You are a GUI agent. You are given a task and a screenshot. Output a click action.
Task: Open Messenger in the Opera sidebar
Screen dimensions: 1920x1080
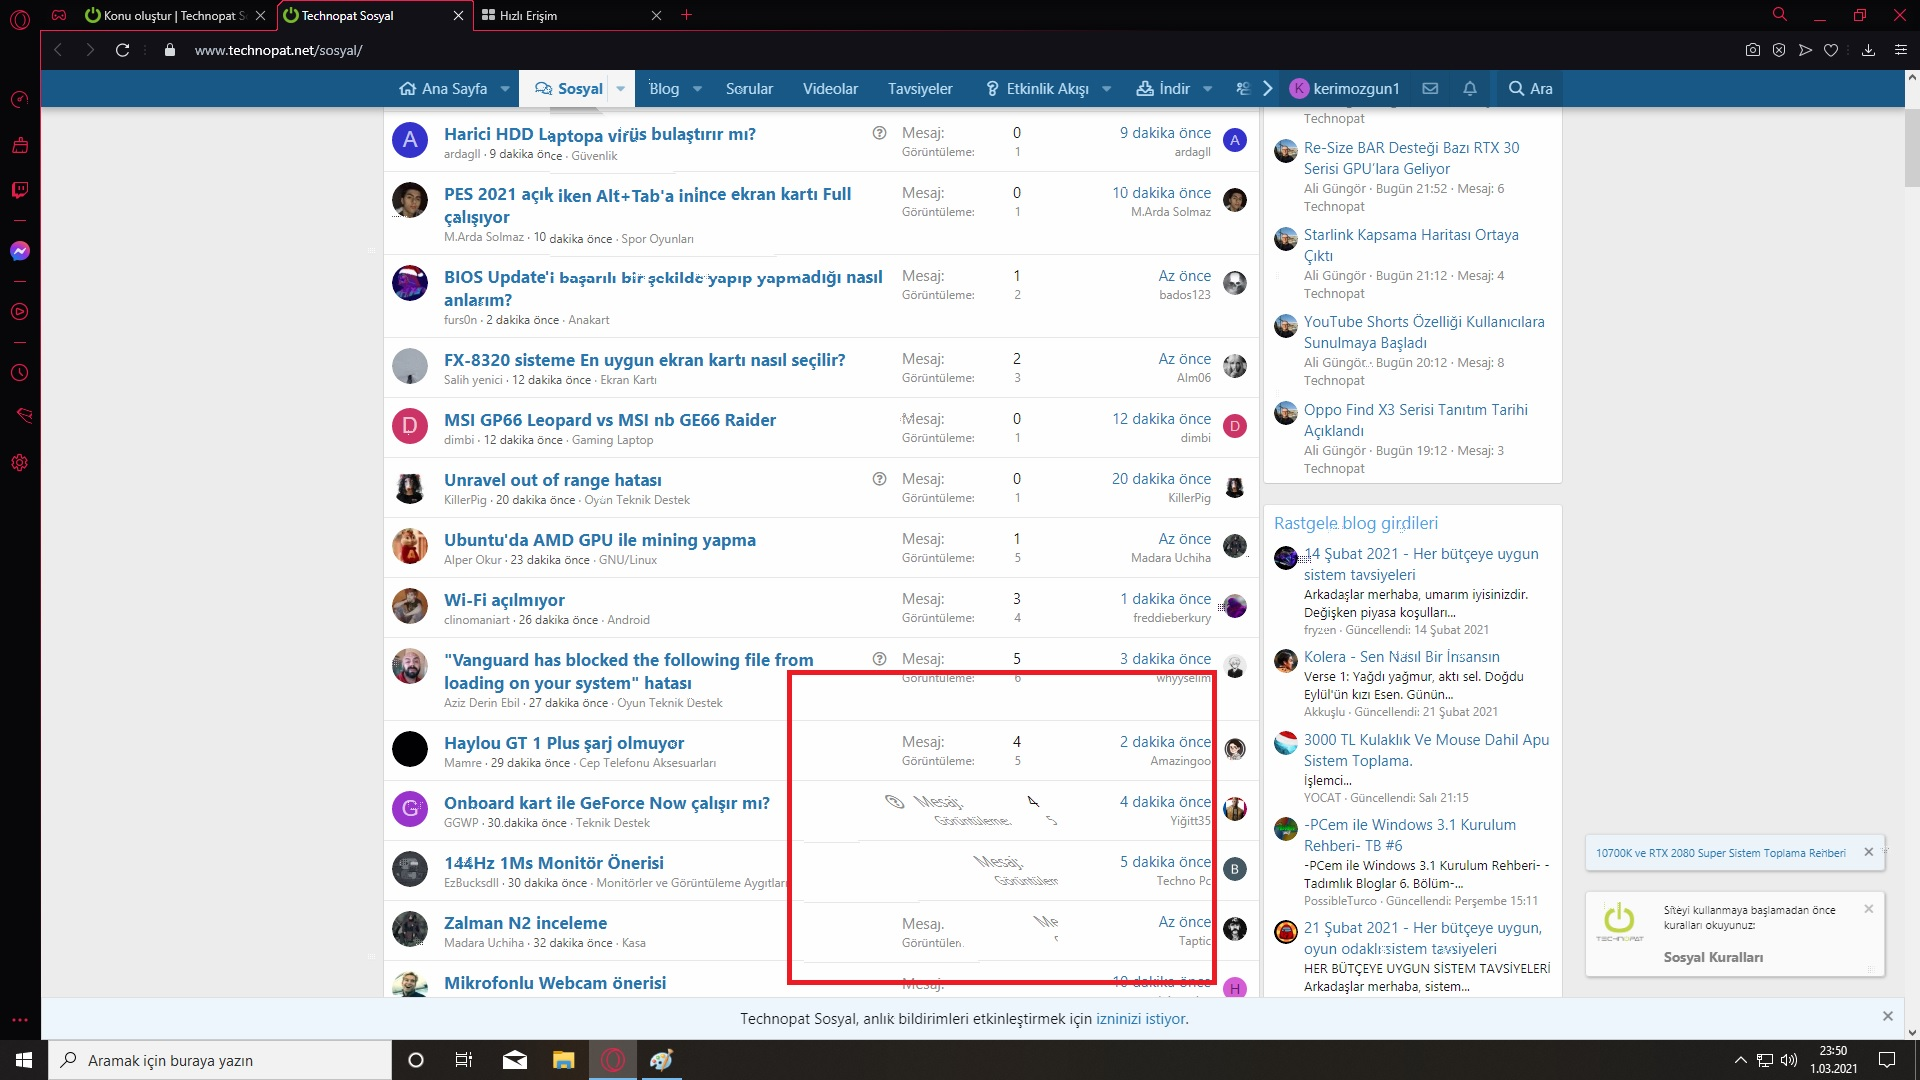point(20,251)
